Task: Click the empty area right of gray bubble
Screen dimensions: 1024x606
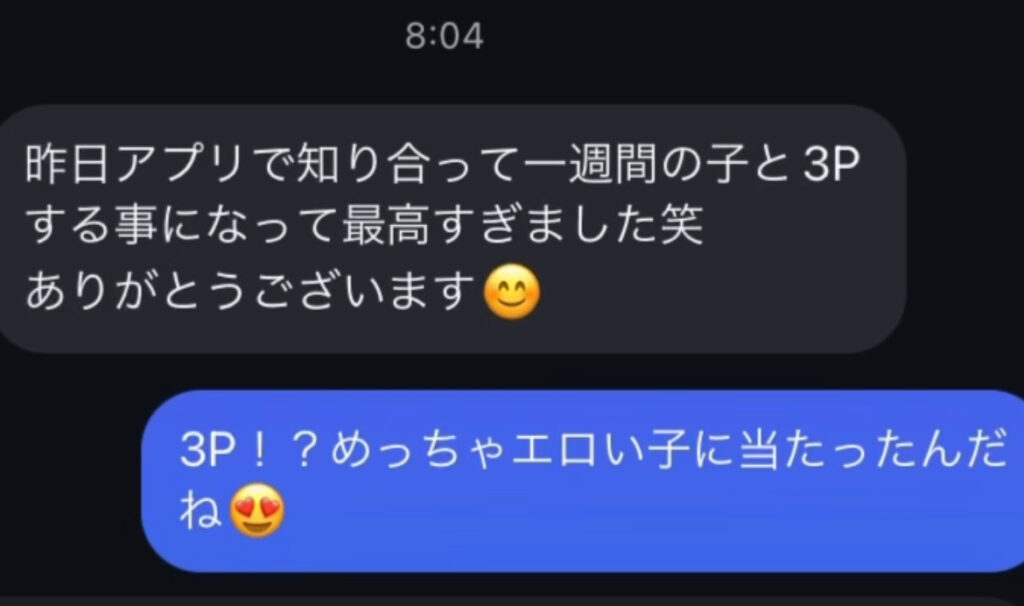Action: [x=965, y=229]
